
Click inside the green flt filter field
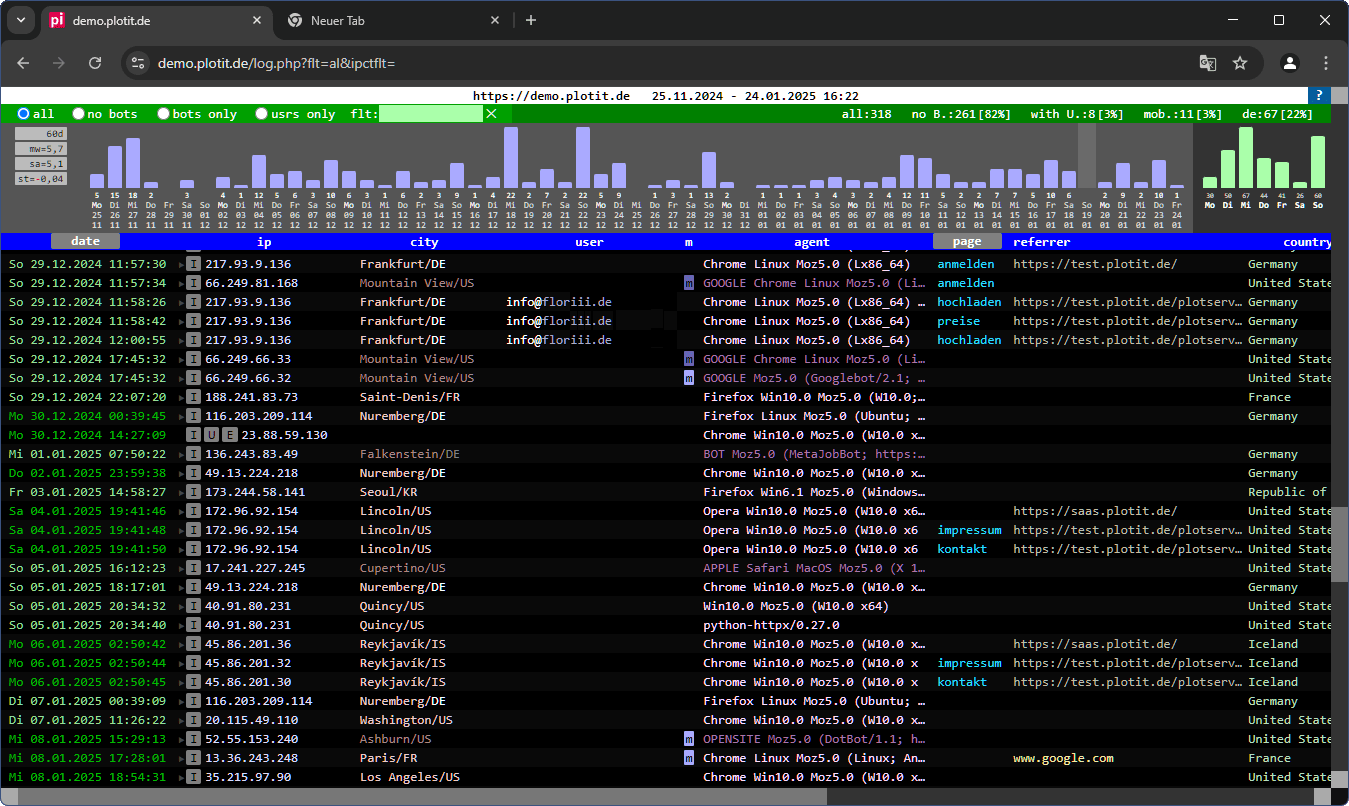pos(430,113)
